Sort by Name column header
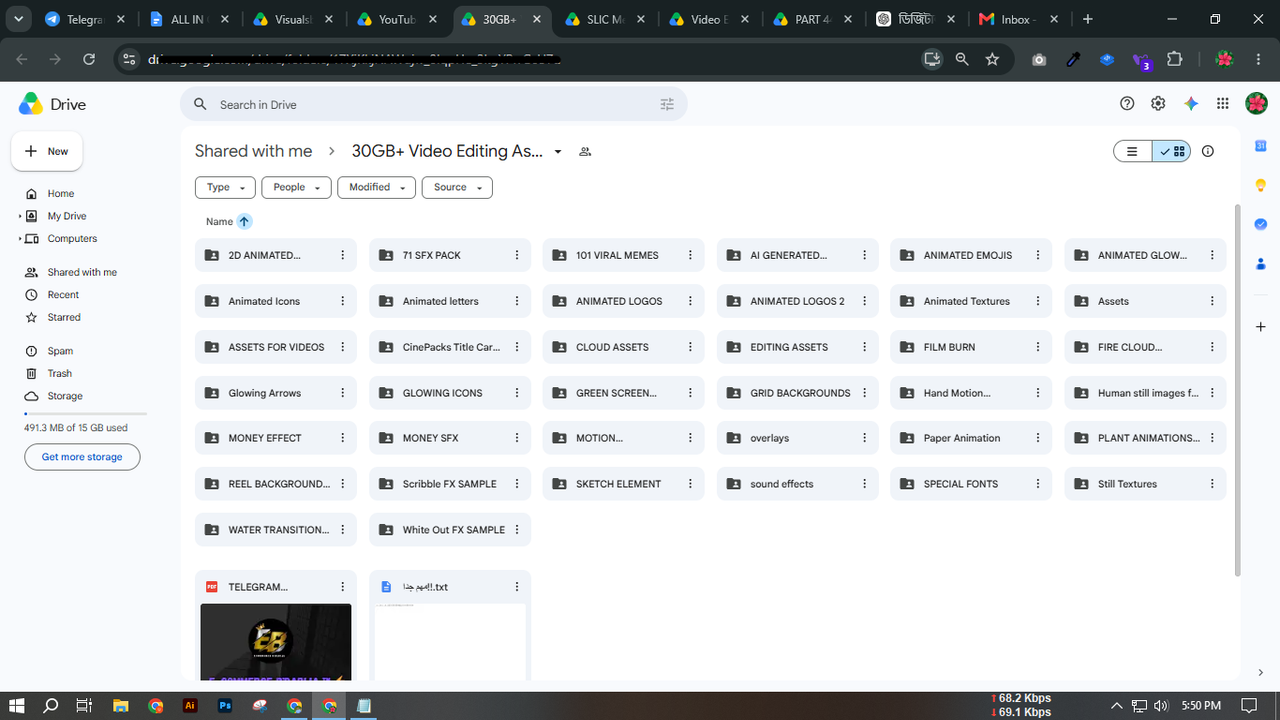 [x=219, y=221]
